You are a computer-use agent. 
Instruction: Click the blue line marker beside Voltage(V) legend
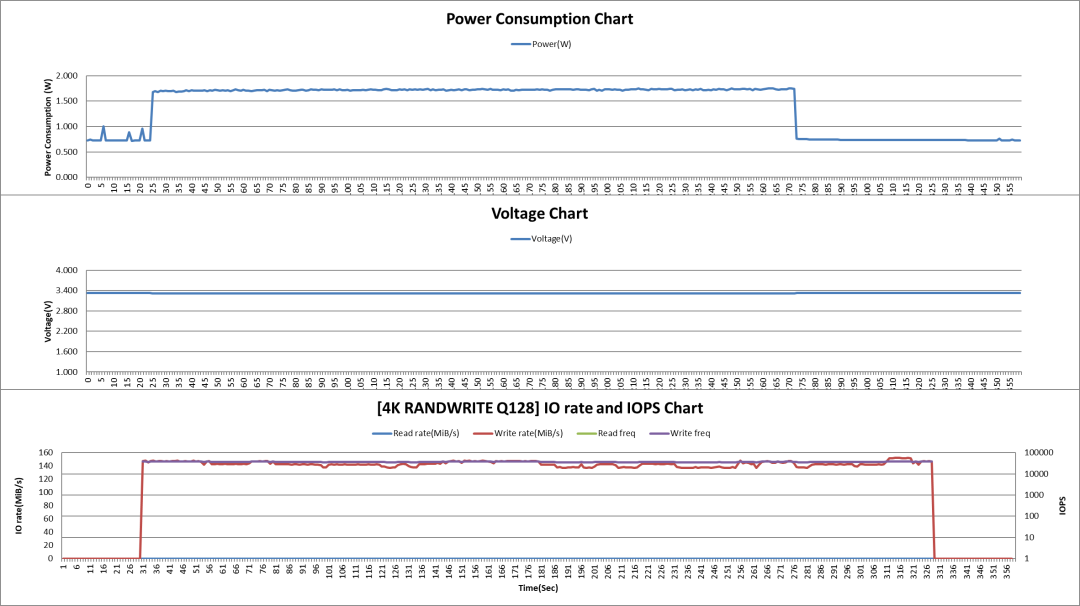pos(520,239)
